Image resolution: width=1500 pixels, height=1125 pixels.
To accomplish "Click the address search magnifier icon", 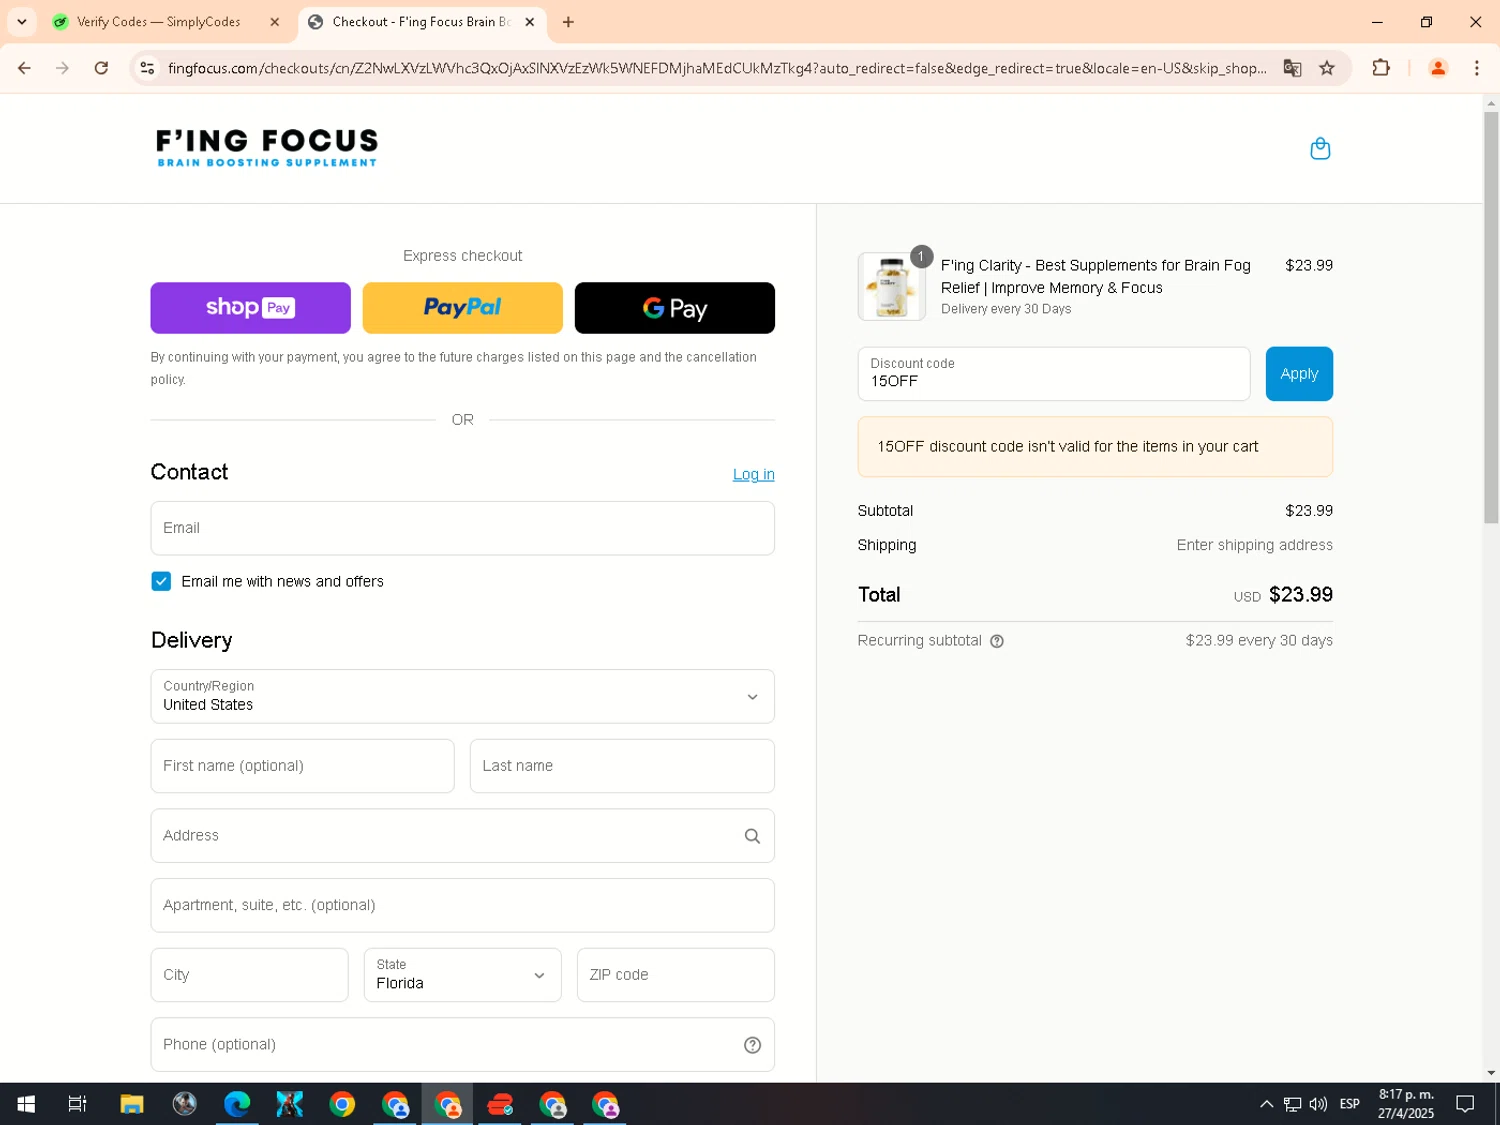I will tap(752, 836).
